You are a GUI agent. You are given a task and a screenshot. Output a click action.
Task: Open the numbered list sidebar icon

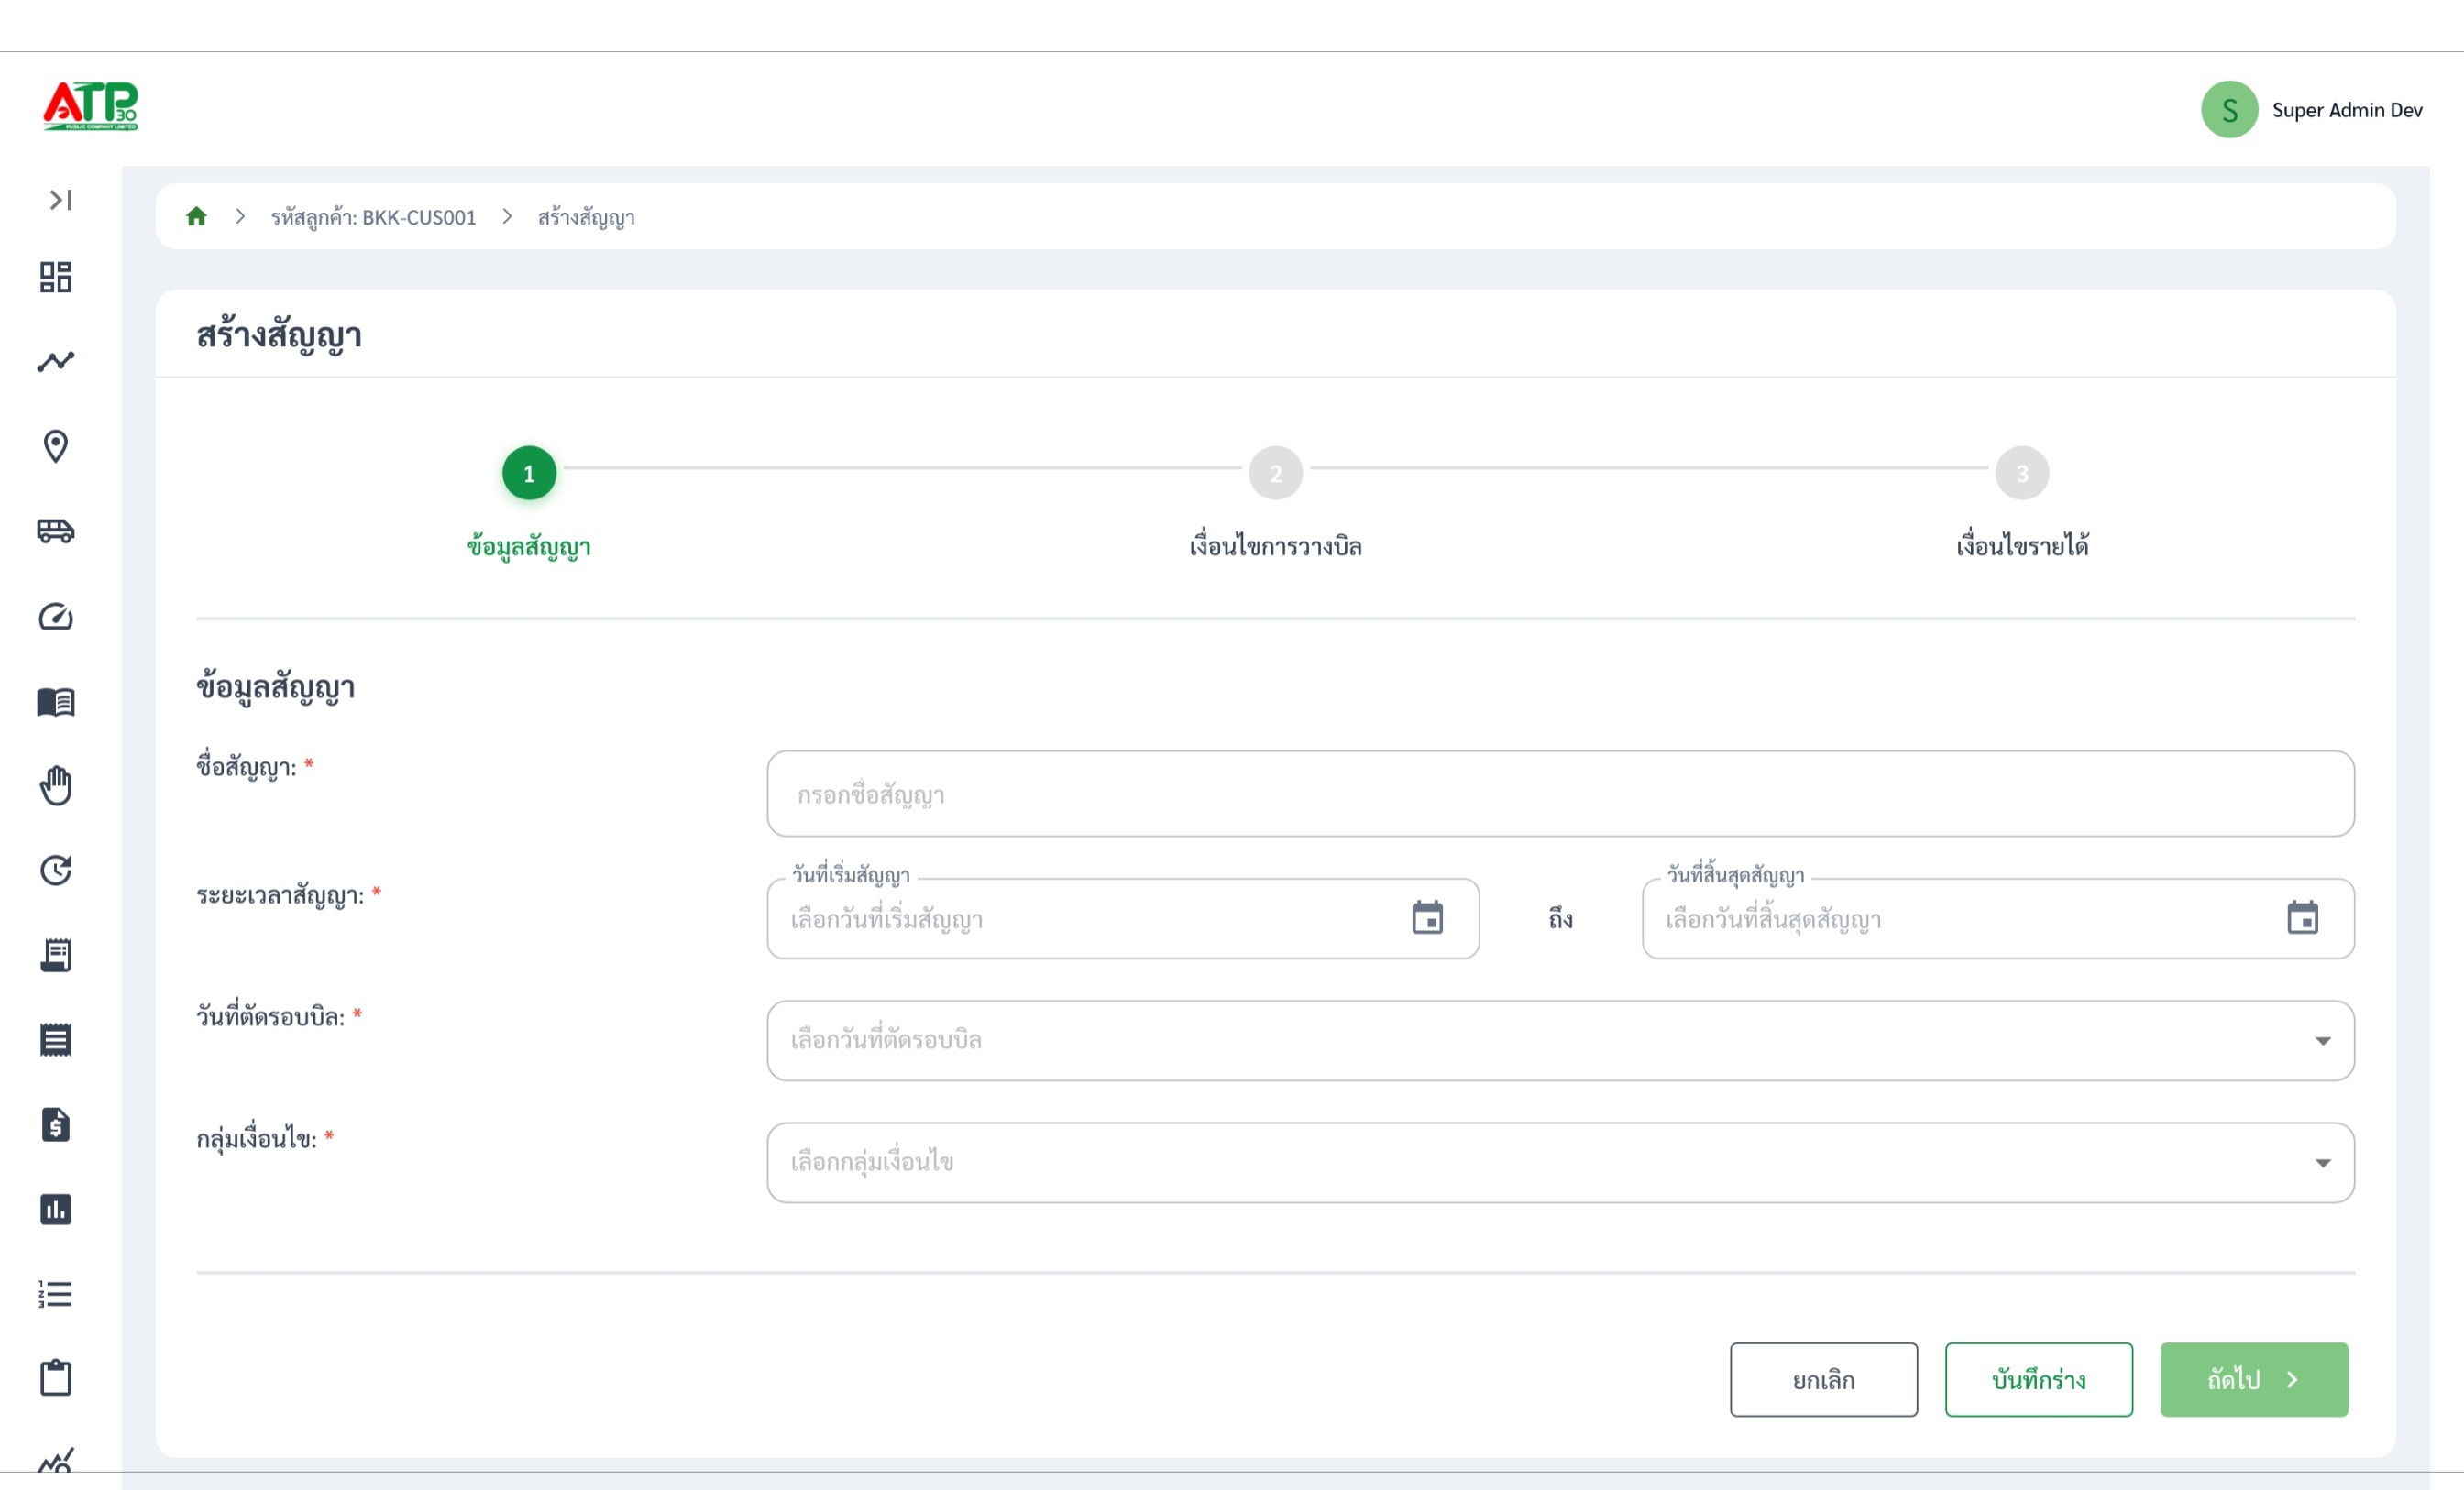click(x=56, y=1294)
